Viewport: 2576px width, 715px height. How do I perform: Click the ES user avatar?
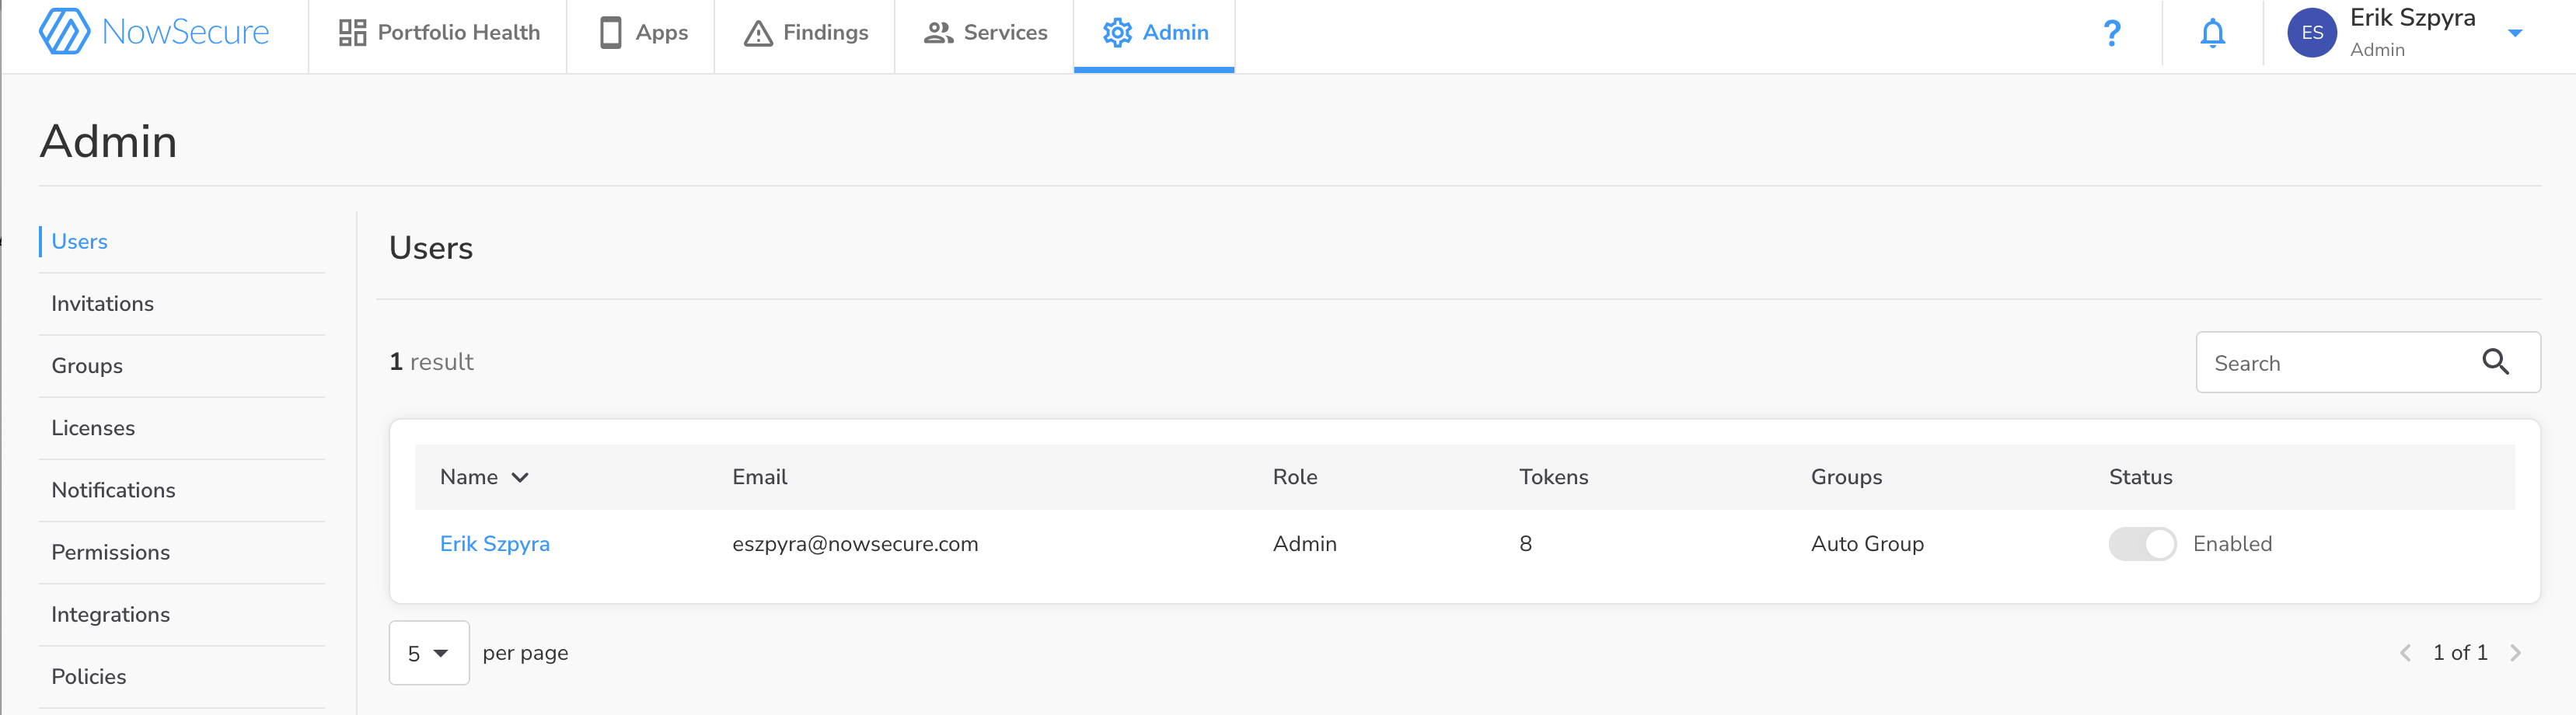pyautogui.click(x=2311, y=33)
